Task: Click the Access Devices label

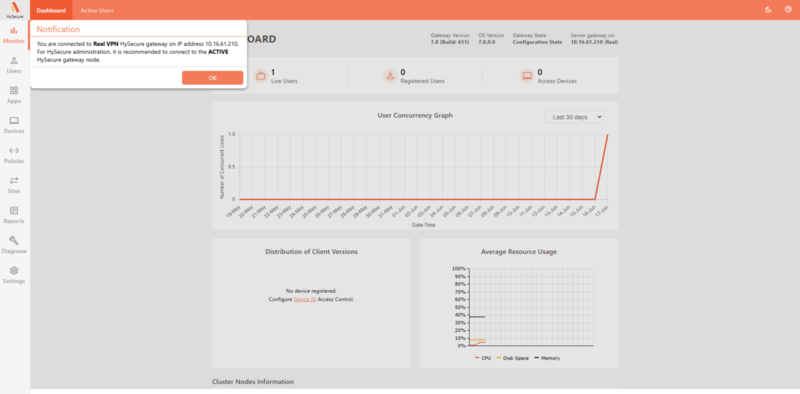Action: [x=557, y=81]
